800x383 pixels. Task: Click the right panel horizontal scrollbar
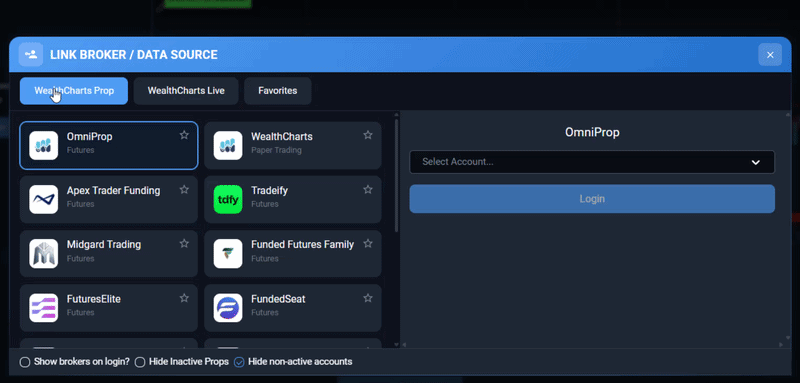click(x=592, y=345)
